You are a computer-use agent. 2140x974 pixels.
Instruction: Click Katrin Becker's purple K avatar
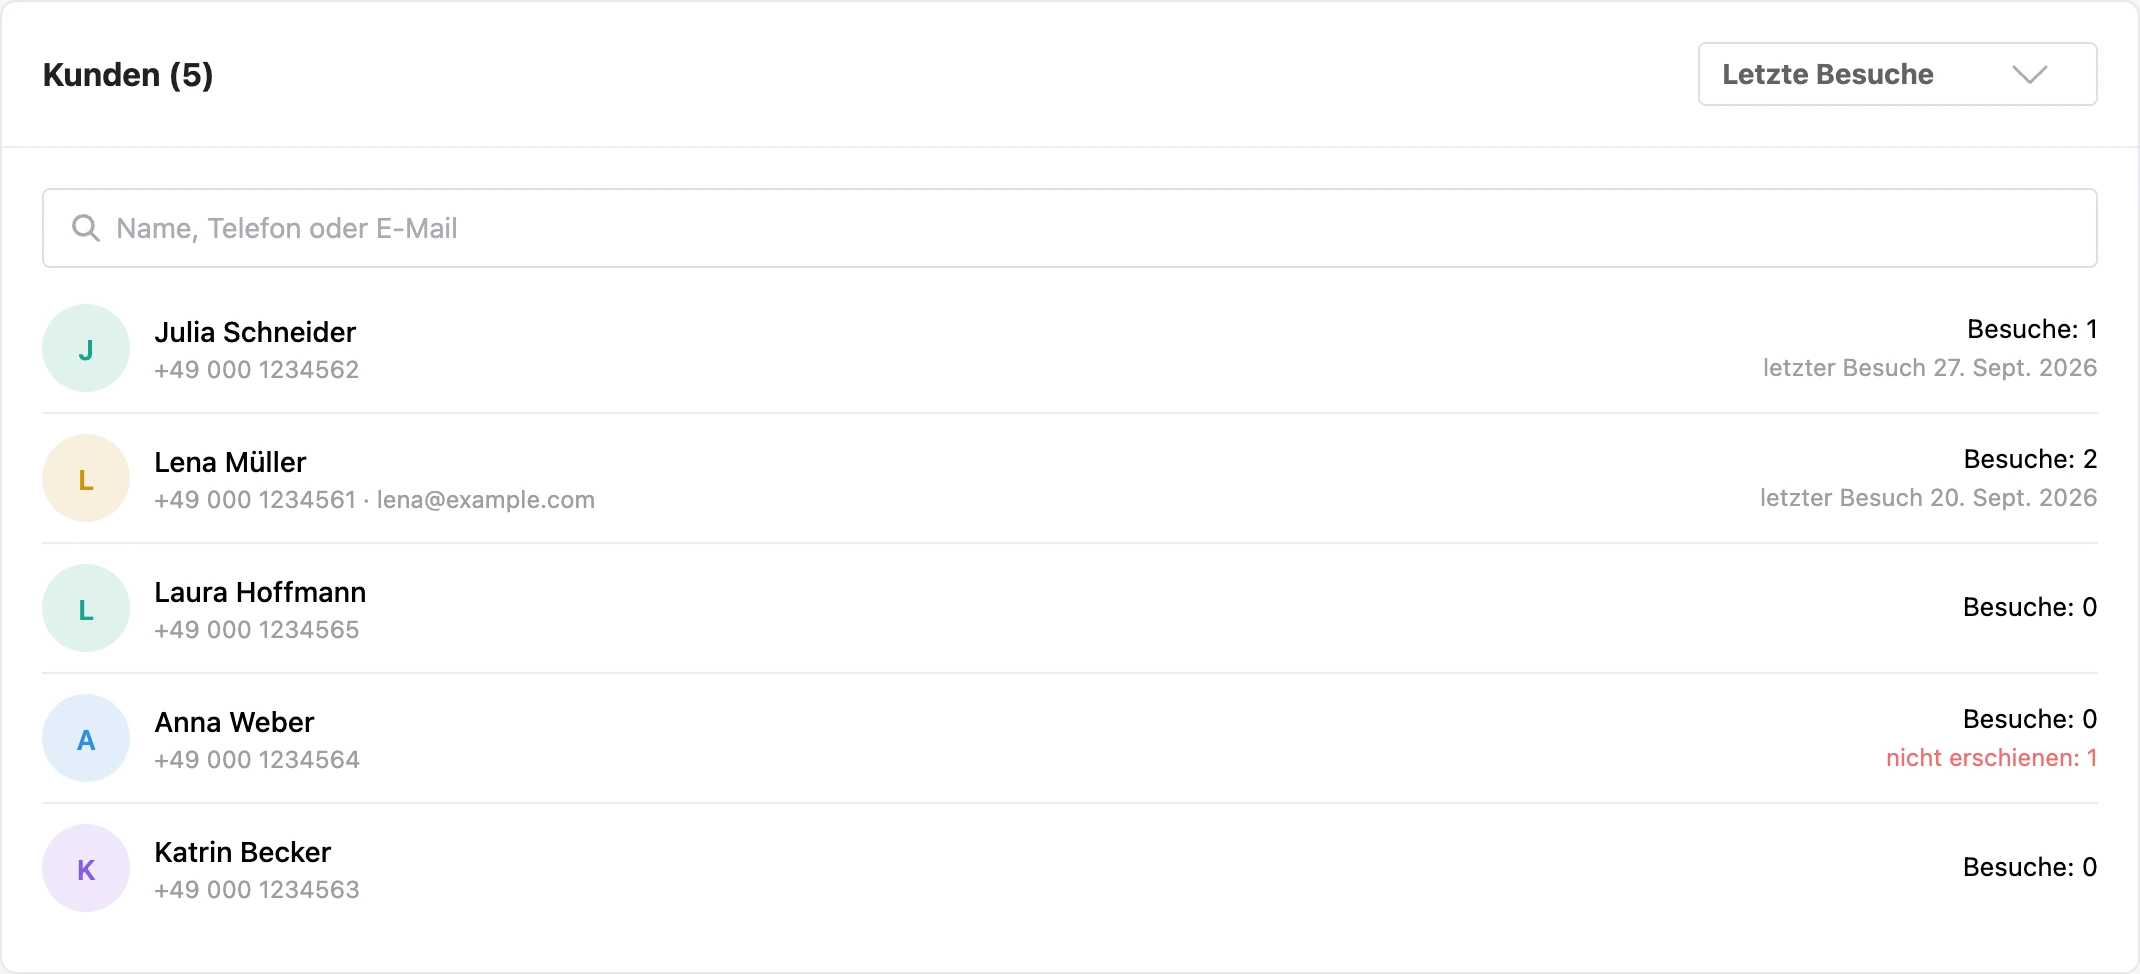tap(86, 868)
